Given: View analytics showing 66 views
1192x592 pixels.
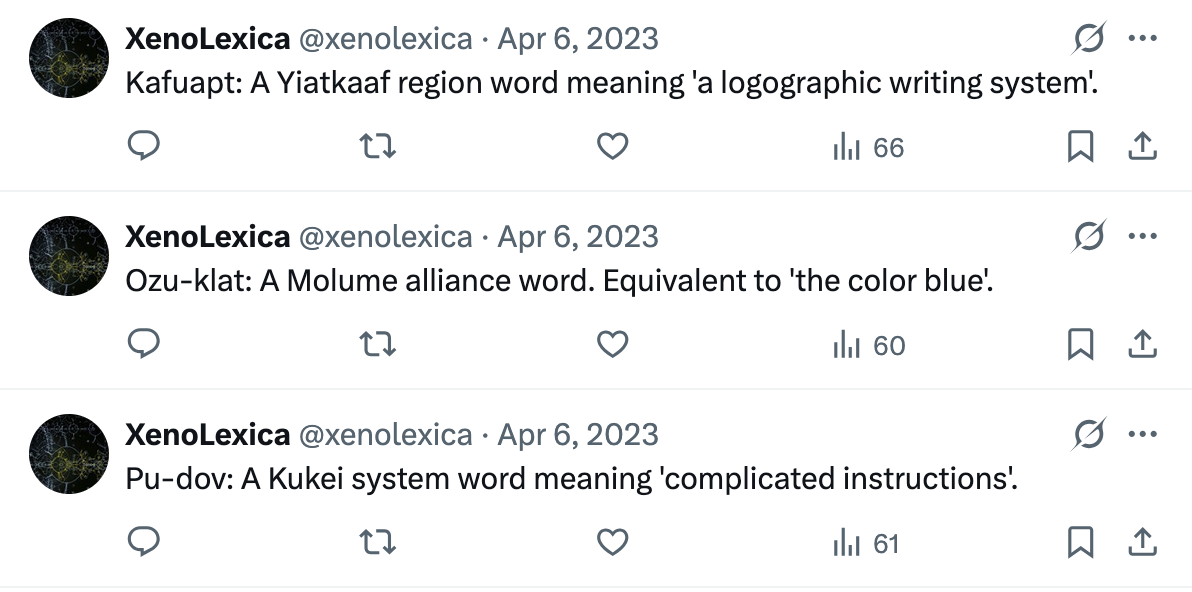Looking at the screenshot, I should coord(868,147).
